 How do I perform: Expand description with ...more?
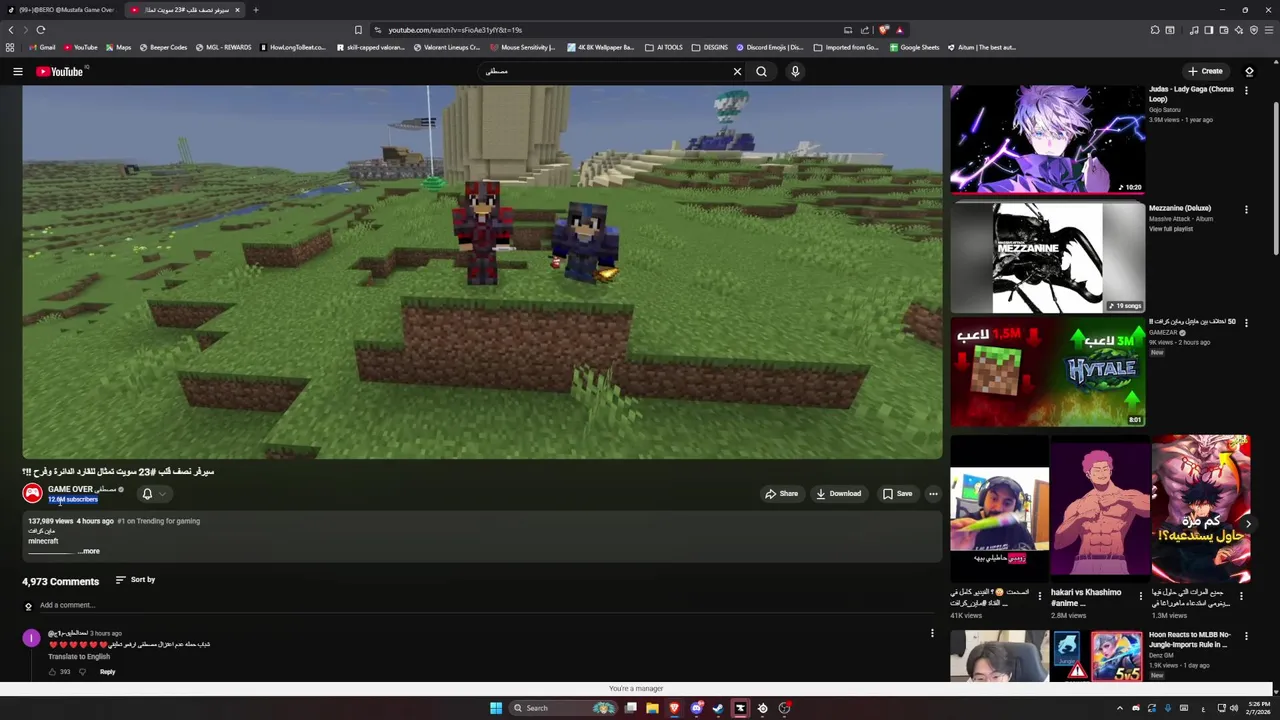point(89,551)
